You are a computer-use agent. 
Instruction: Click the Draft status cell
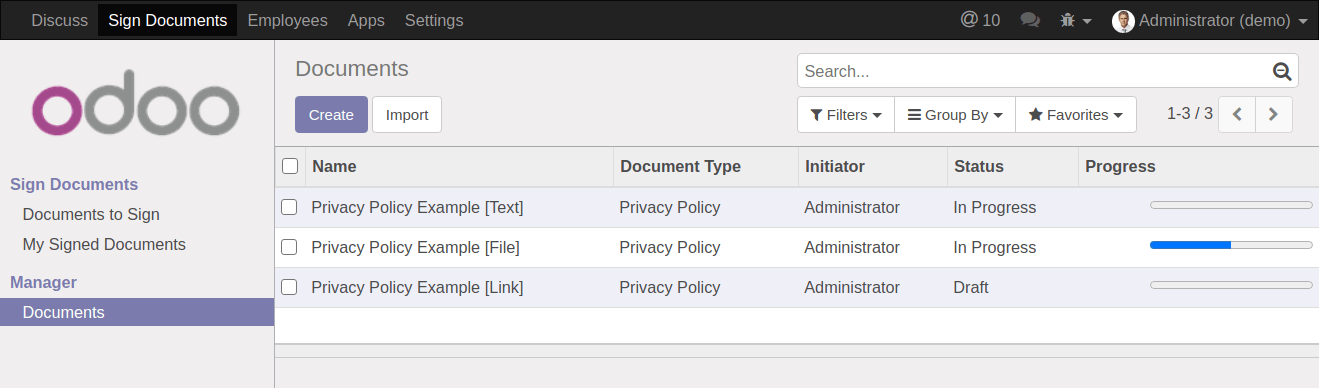[970, 287]
